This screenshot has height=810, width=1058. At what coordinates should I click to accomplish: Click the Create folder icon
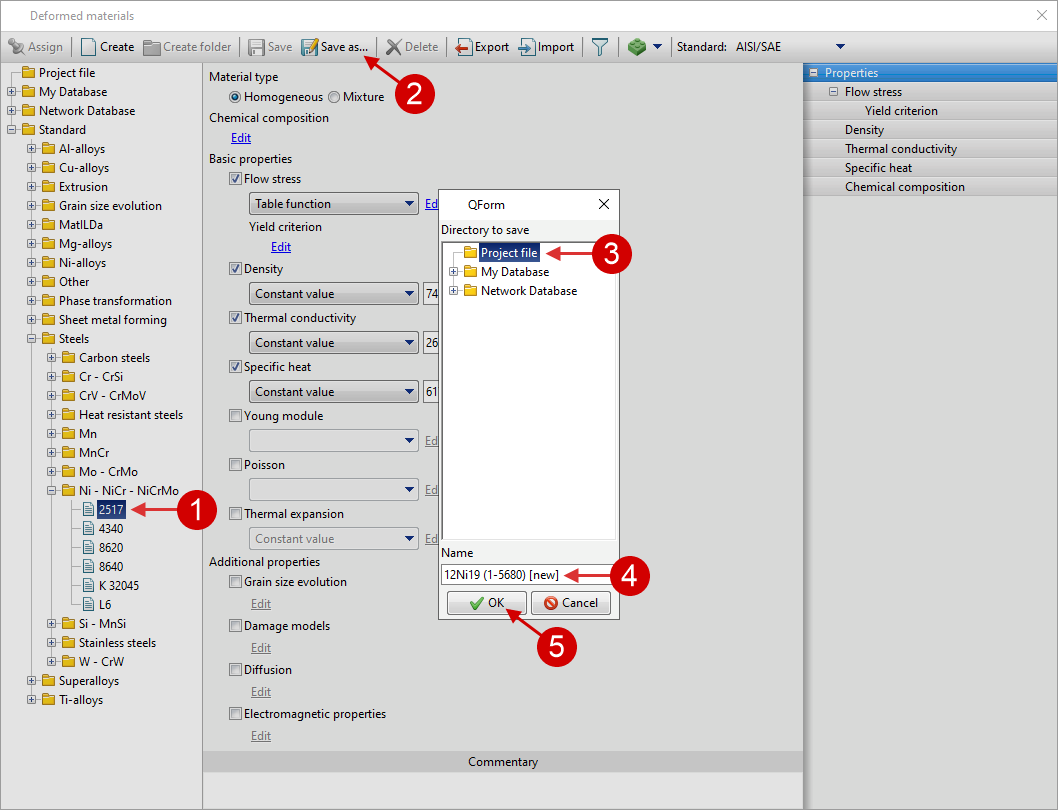tap(152, 47)
